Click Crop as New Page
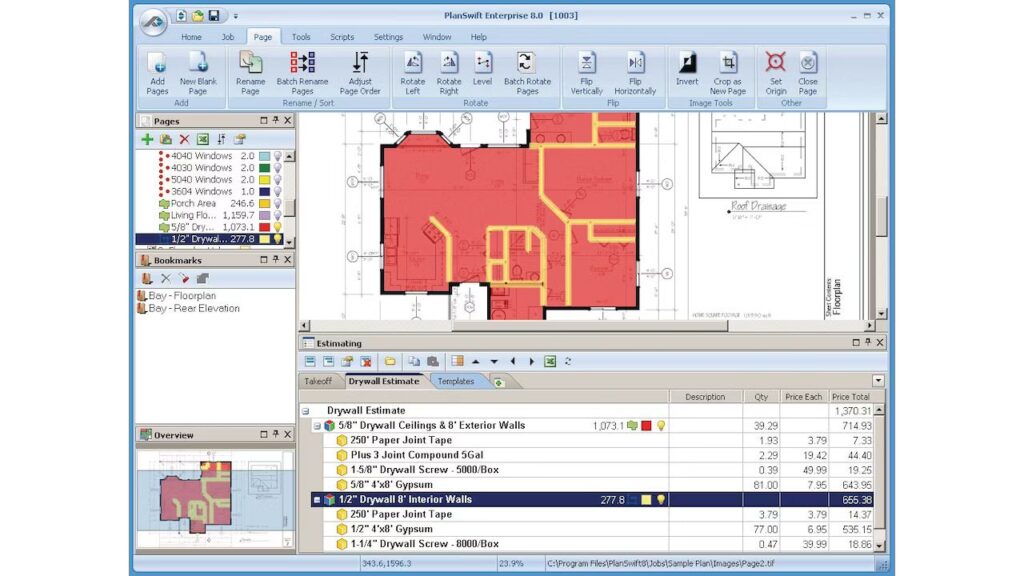 click(x=728, y=72)
